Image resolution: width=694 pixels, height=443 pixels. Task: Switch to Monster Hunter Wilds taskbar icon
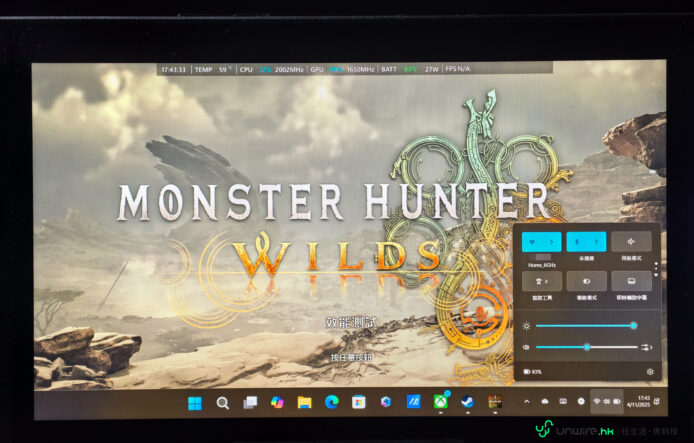coord(495,401)
